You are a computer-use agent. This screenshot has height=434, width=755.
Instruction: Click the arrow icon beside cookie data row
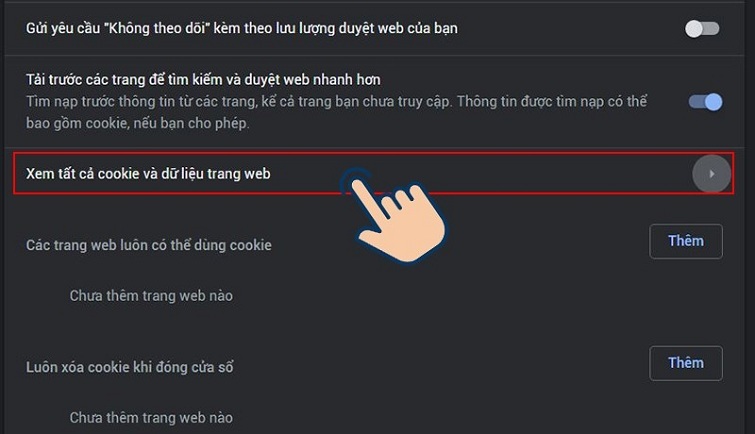tap(712, 174)
